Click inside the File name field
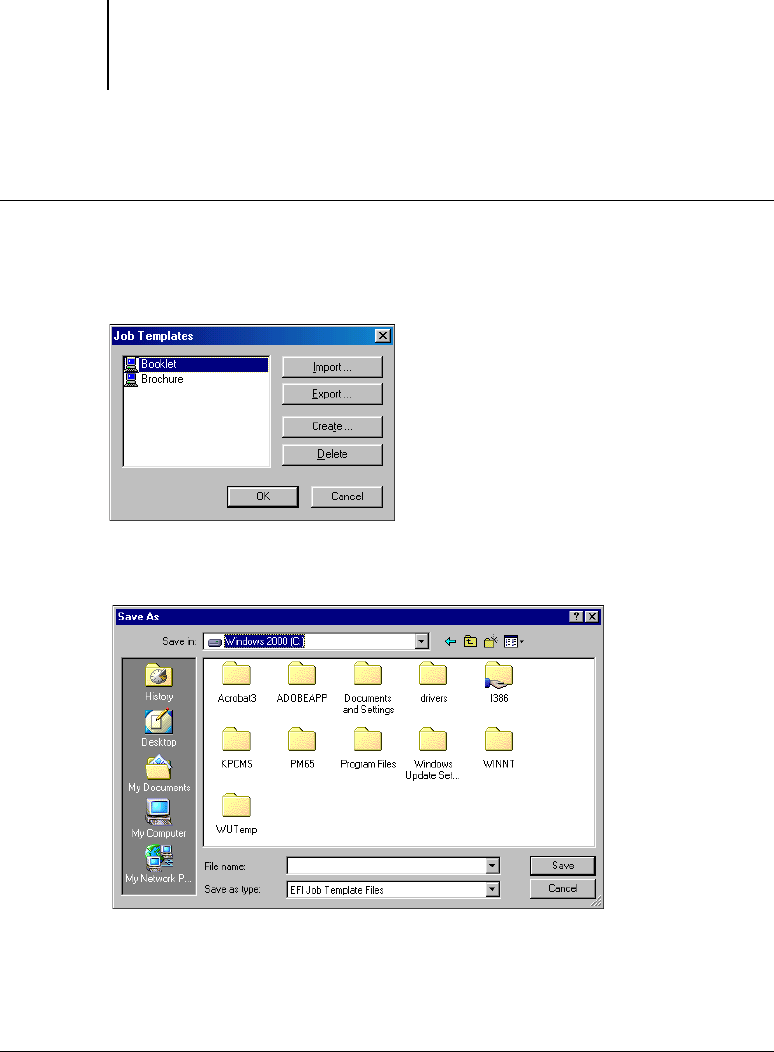Viewport: 774px width, 1052px height. [x=385, y=866]
